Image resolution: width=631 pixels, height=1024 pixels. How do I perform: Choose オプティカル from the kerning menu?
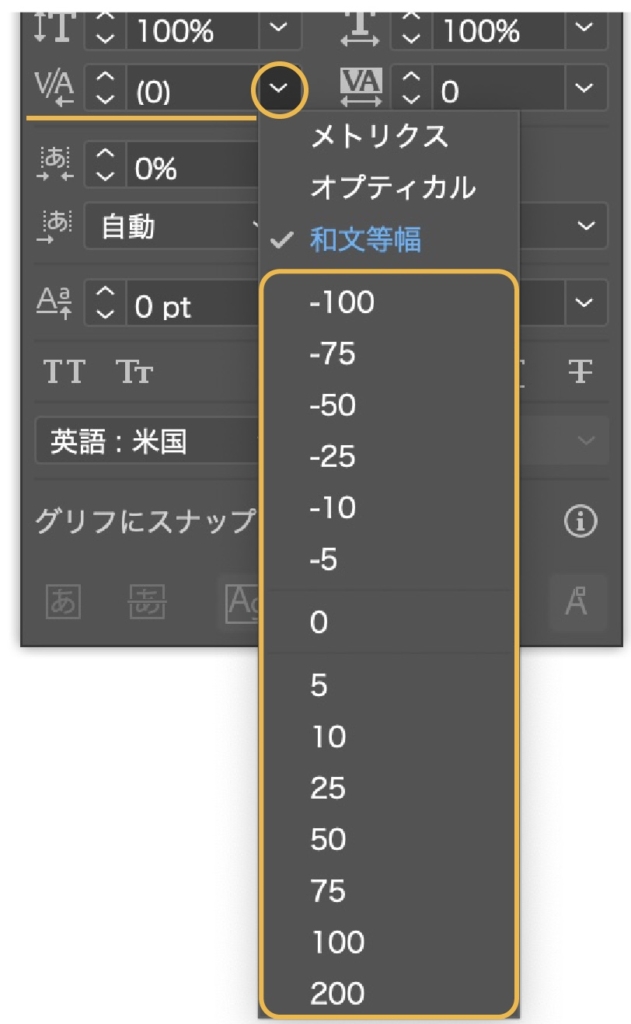click(x=393, y=187)
